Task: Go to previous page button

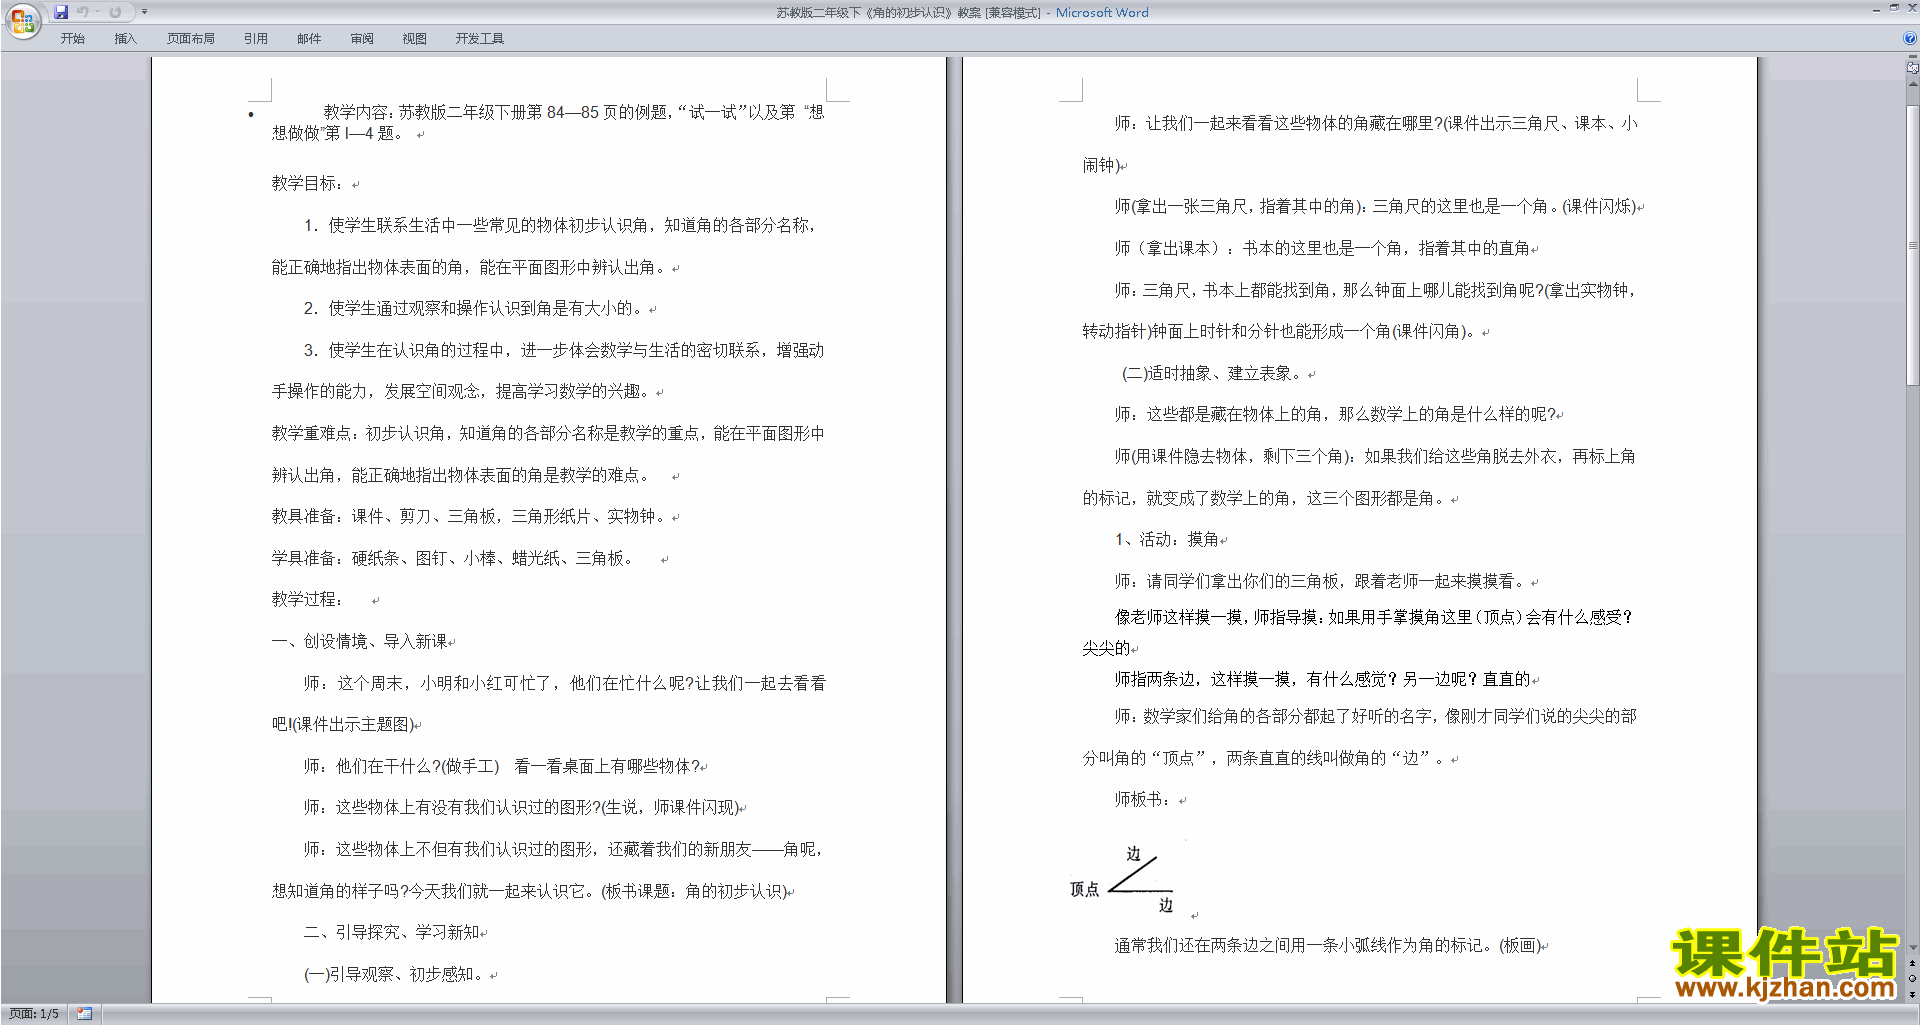Action: (1912, 964)
